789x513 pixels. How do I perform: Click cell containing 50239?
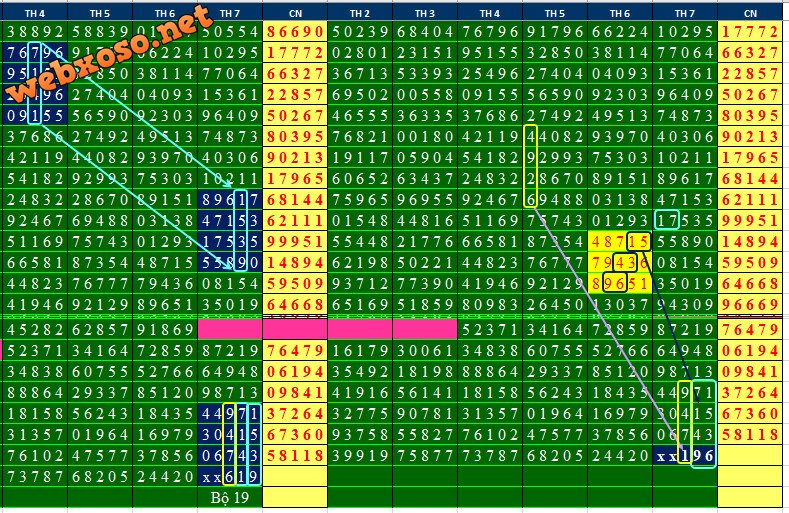pyautogui.click(x=360, y=32)
